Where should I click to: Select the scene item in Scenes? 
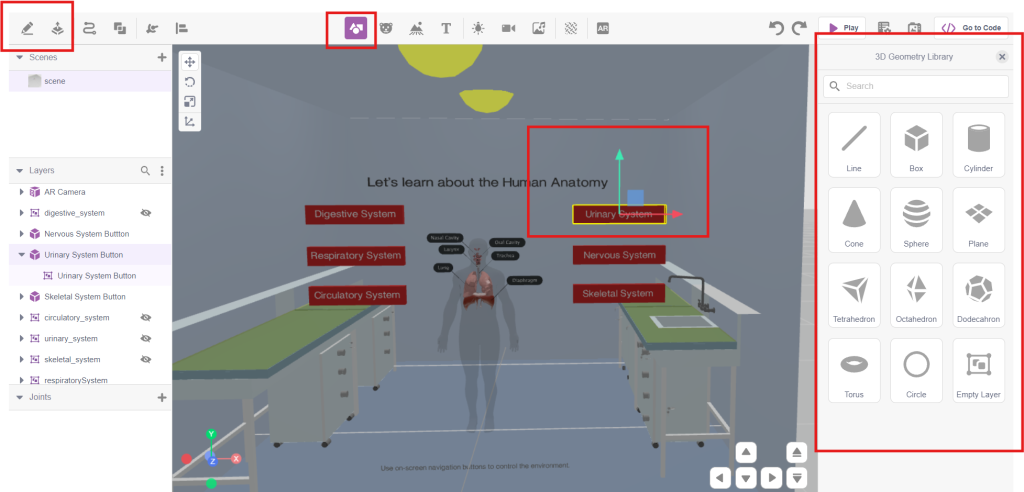[54, 81]
